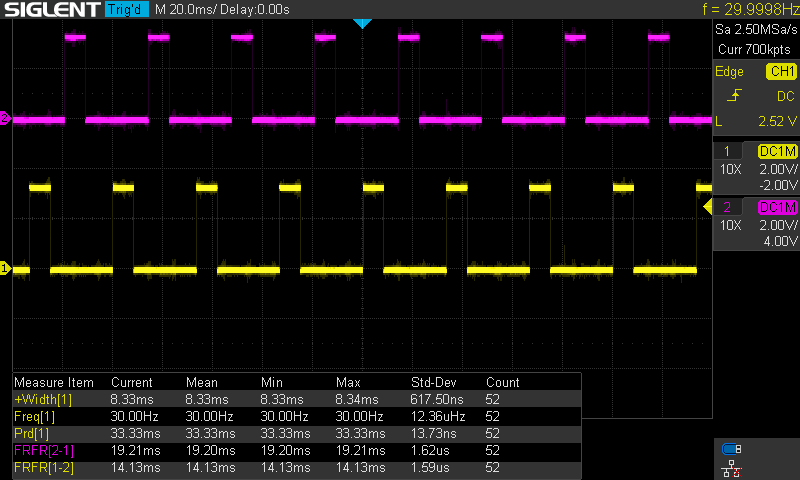This screenshot has width=800, height=480.
Task: Click the trigger level 2.52 V value
Action: pos(778,121)
